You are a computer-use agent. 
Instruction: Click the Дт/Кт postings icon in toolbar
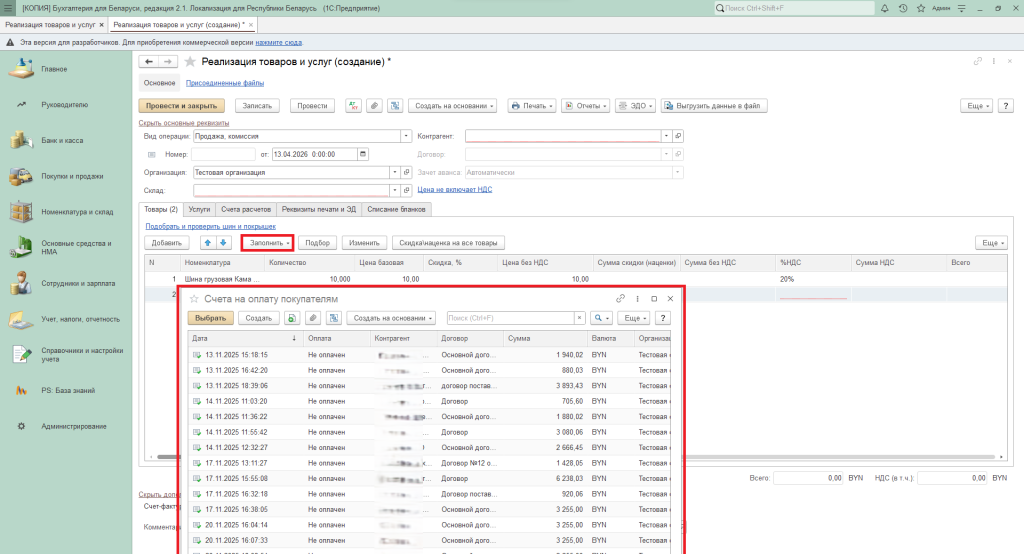click(353, 105)
